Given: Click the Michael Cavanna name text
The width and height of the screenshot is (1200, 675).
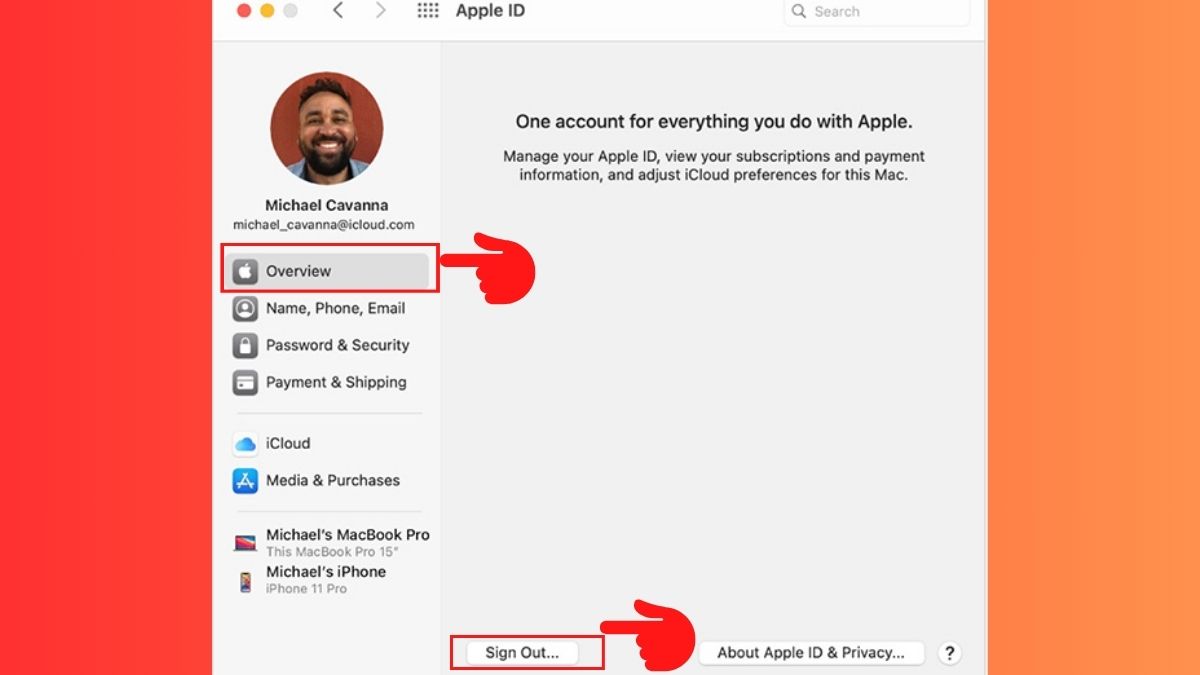Looking at the screenshot, I should 326,205.
